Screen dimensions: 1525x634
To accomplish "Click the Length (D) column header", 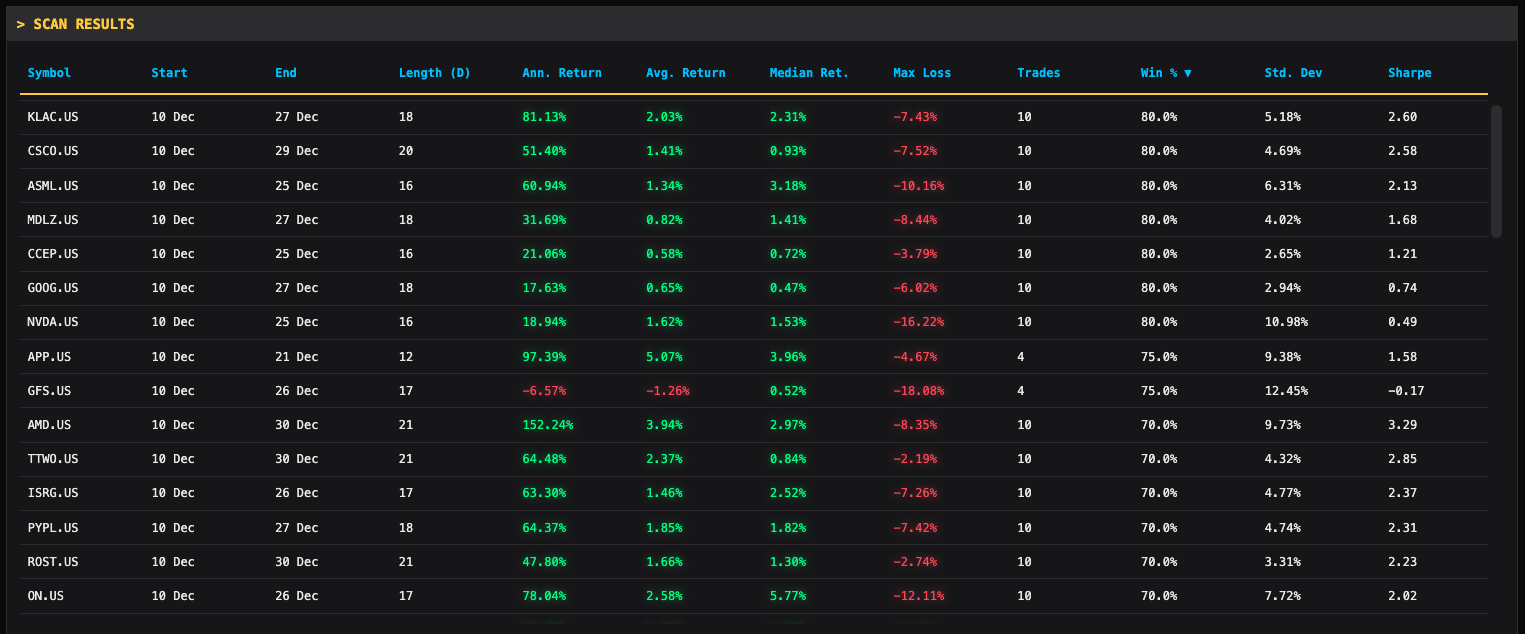I will tap(434, 73).
